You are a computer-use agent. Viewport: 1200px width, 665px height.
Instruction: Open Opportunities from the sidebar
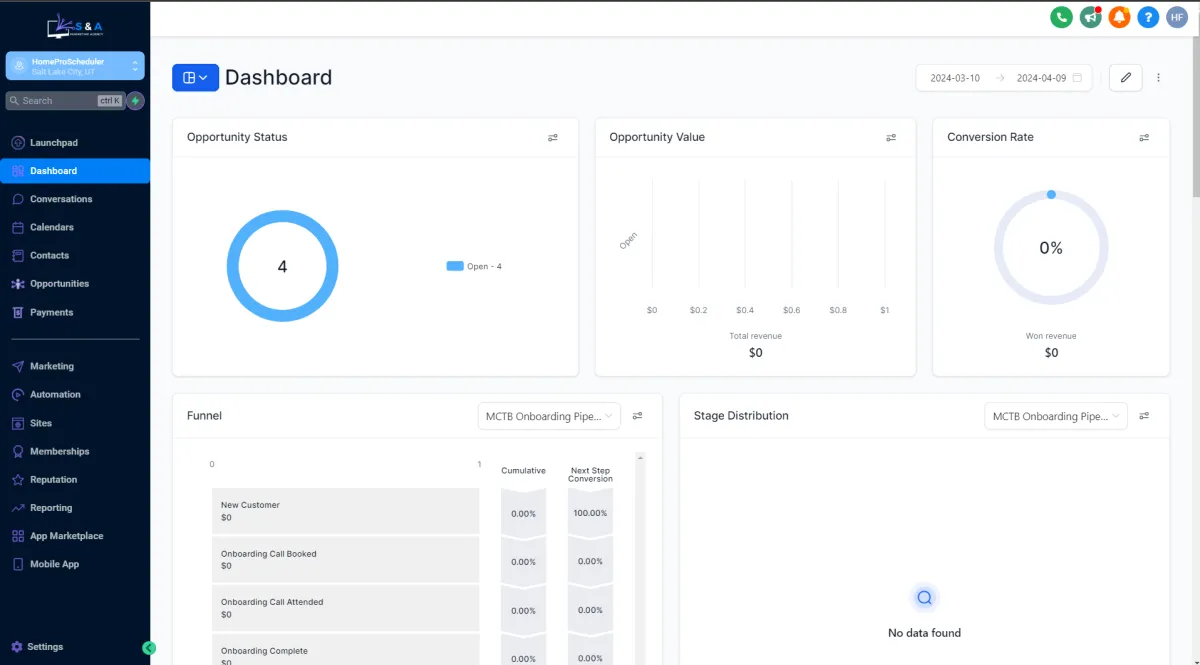pos(75,284)
